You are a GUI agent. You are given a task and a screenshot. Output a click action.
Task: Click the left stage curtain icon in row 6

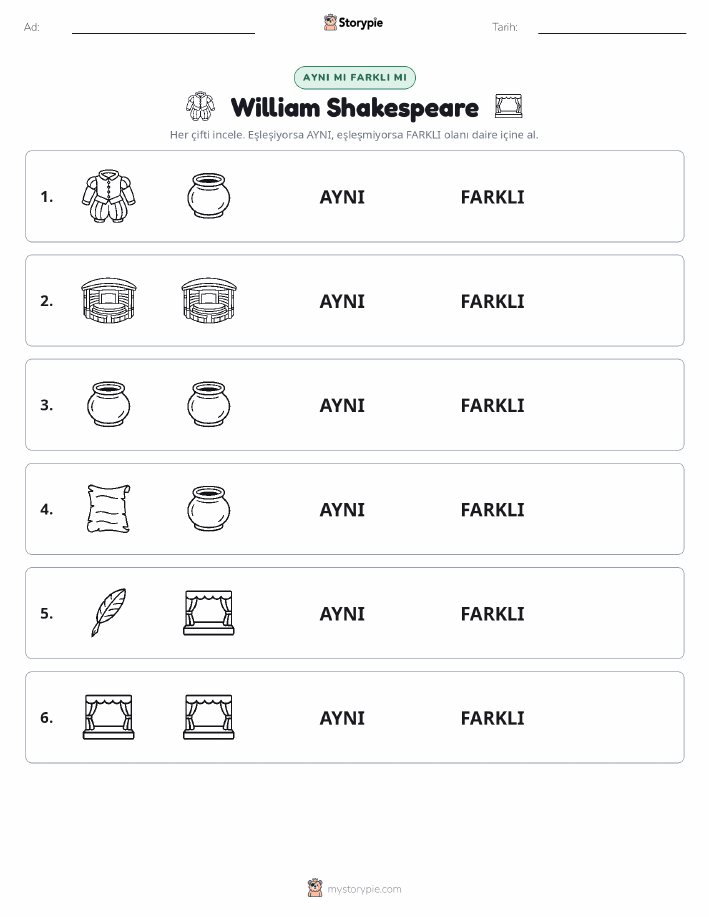[109, 717]
